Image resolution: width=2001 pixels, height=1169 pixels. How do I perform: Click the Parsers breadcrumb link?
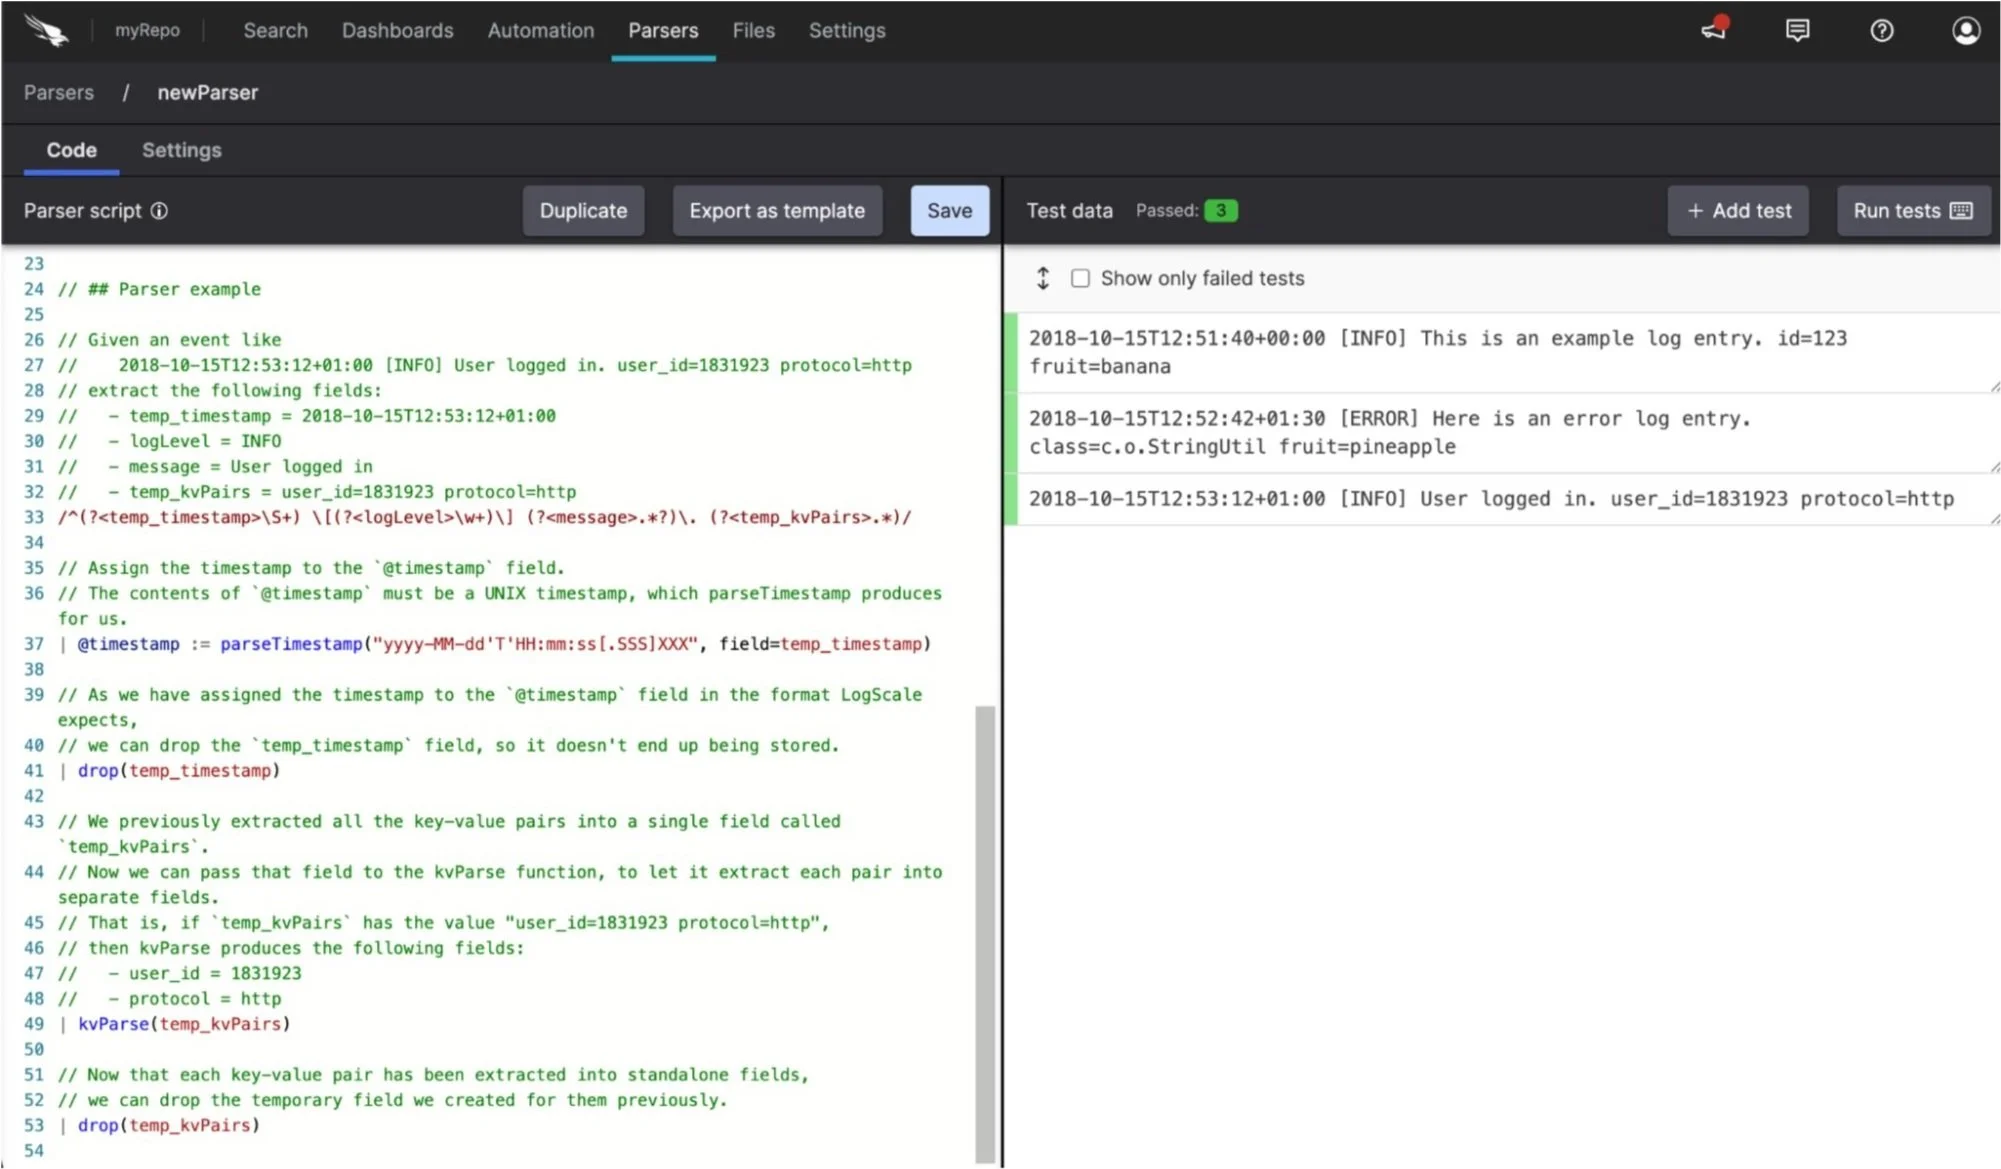click(x=59, y=92)
